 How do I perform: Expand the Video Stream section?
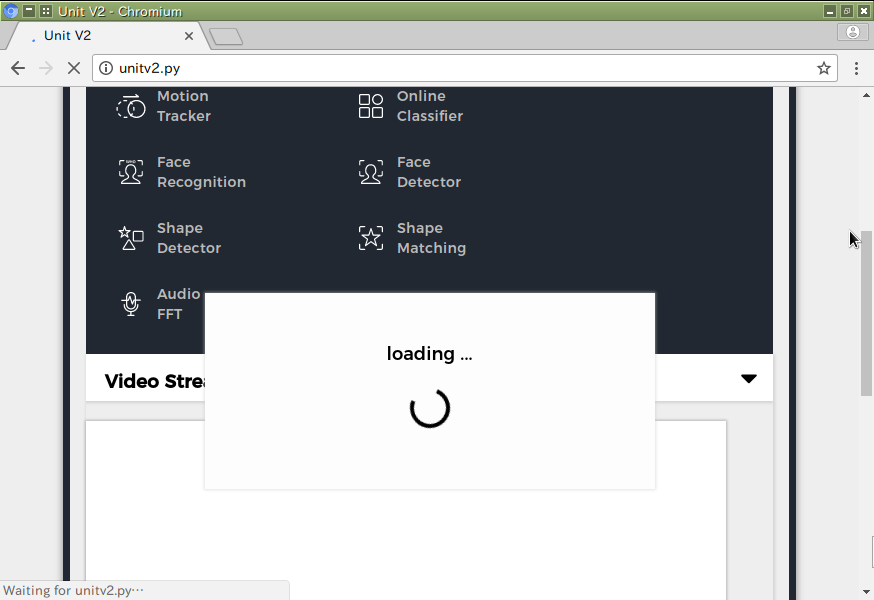coord(749,378)
